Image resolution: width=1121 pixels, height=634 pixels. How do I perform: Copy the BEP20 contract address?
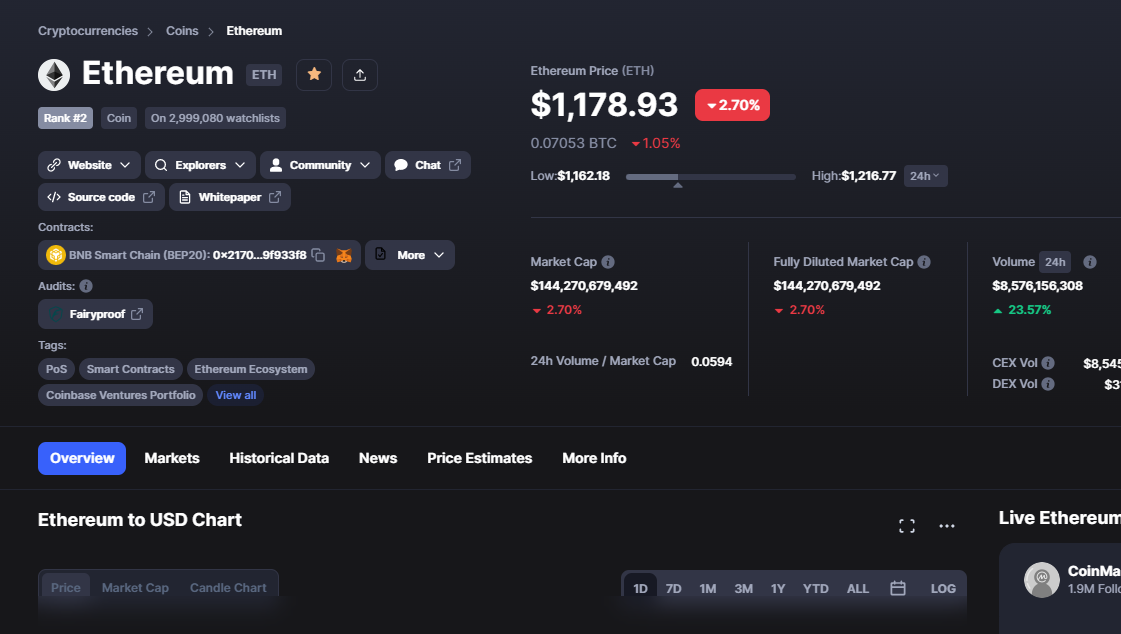pyautogui.click(x=319, y=255)
